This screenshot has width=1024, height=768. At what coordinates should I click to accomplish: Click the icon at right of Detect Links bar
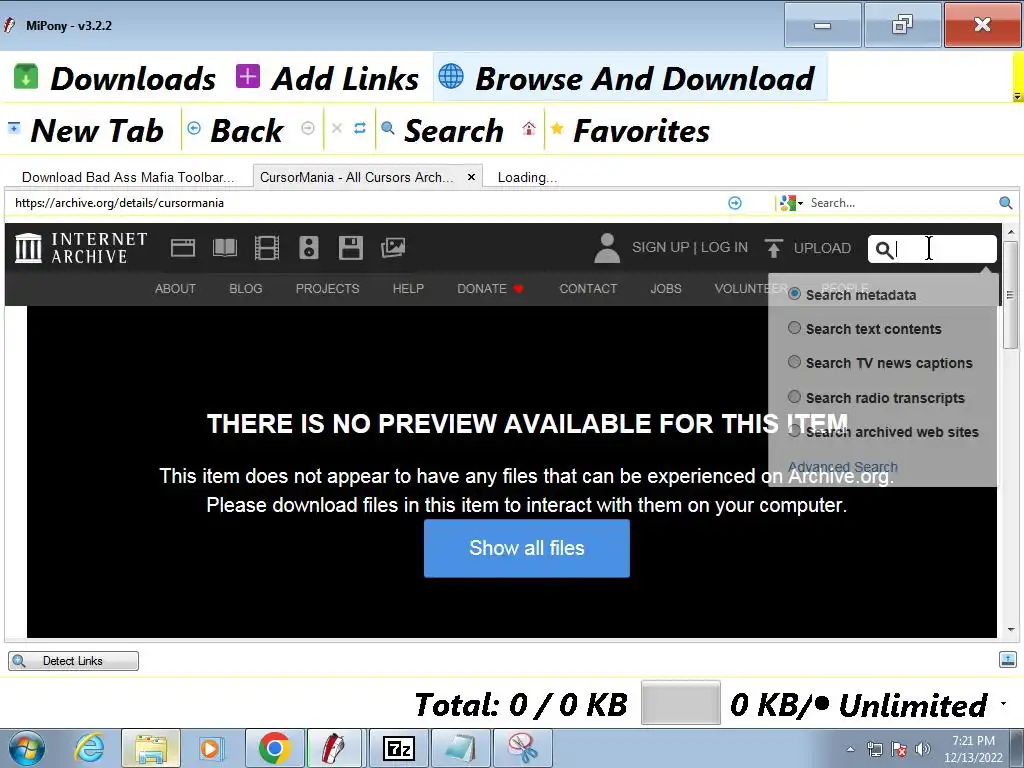[1007, 660]
